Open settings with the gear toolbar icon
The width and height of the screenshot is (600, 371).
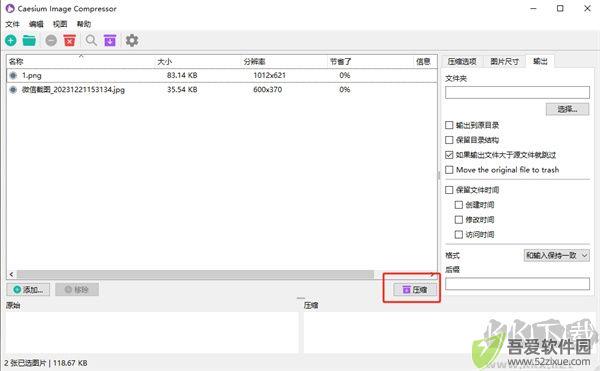[132, 40]
